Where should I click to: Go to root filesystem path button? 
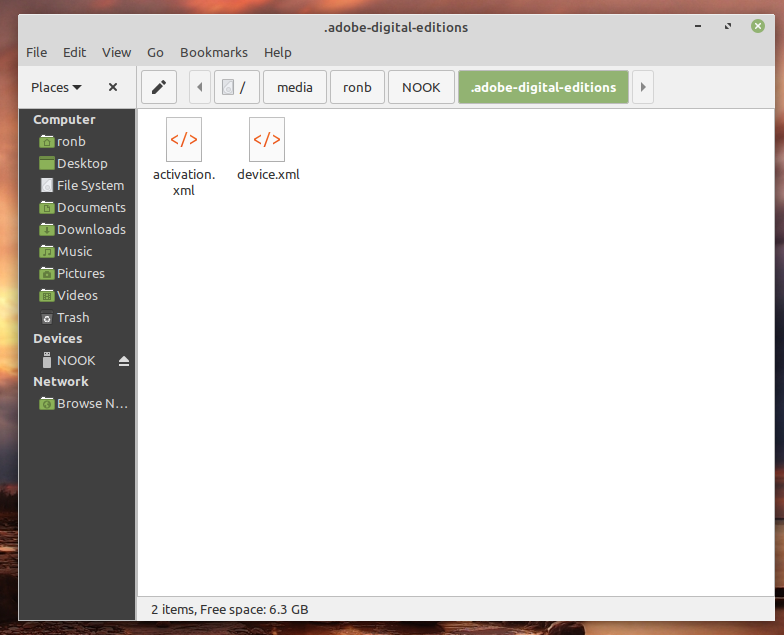click(236, 87)
